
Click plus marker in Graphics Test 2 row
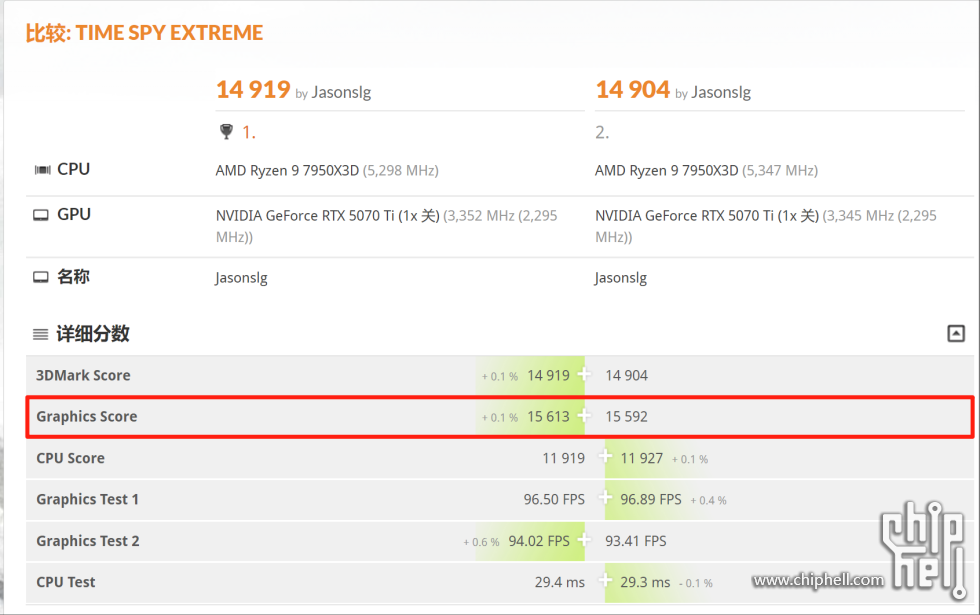click(584, 539)
